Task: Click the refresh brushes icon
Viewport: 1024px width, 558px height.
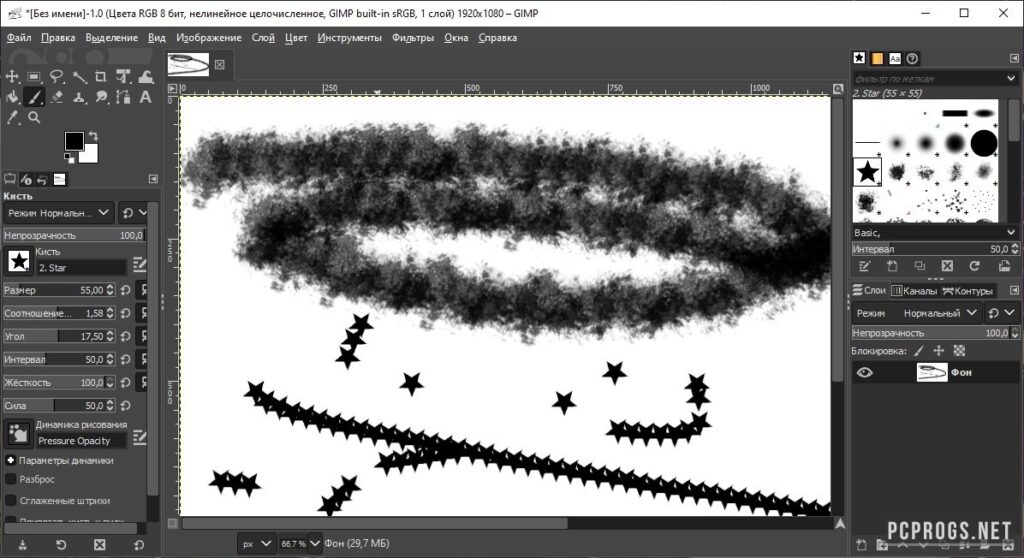Action: pos(974,266)
